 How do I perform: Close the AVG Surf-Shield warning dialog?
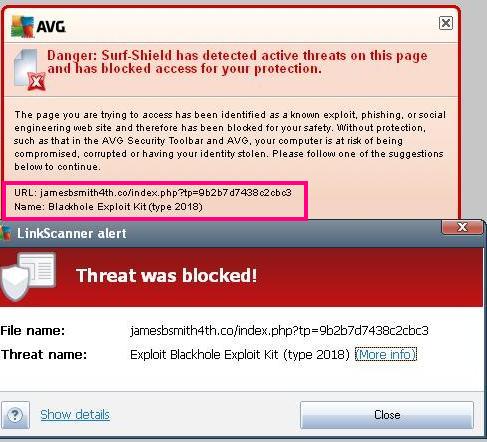tap(446, 23)
